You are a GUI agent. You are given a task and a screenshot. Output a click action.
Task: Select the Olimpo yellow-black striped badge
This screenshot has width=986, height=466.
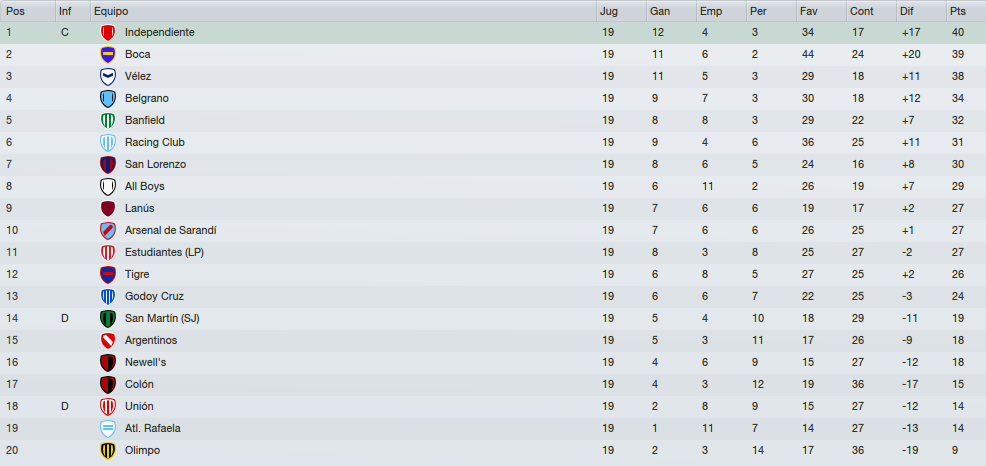108,451
